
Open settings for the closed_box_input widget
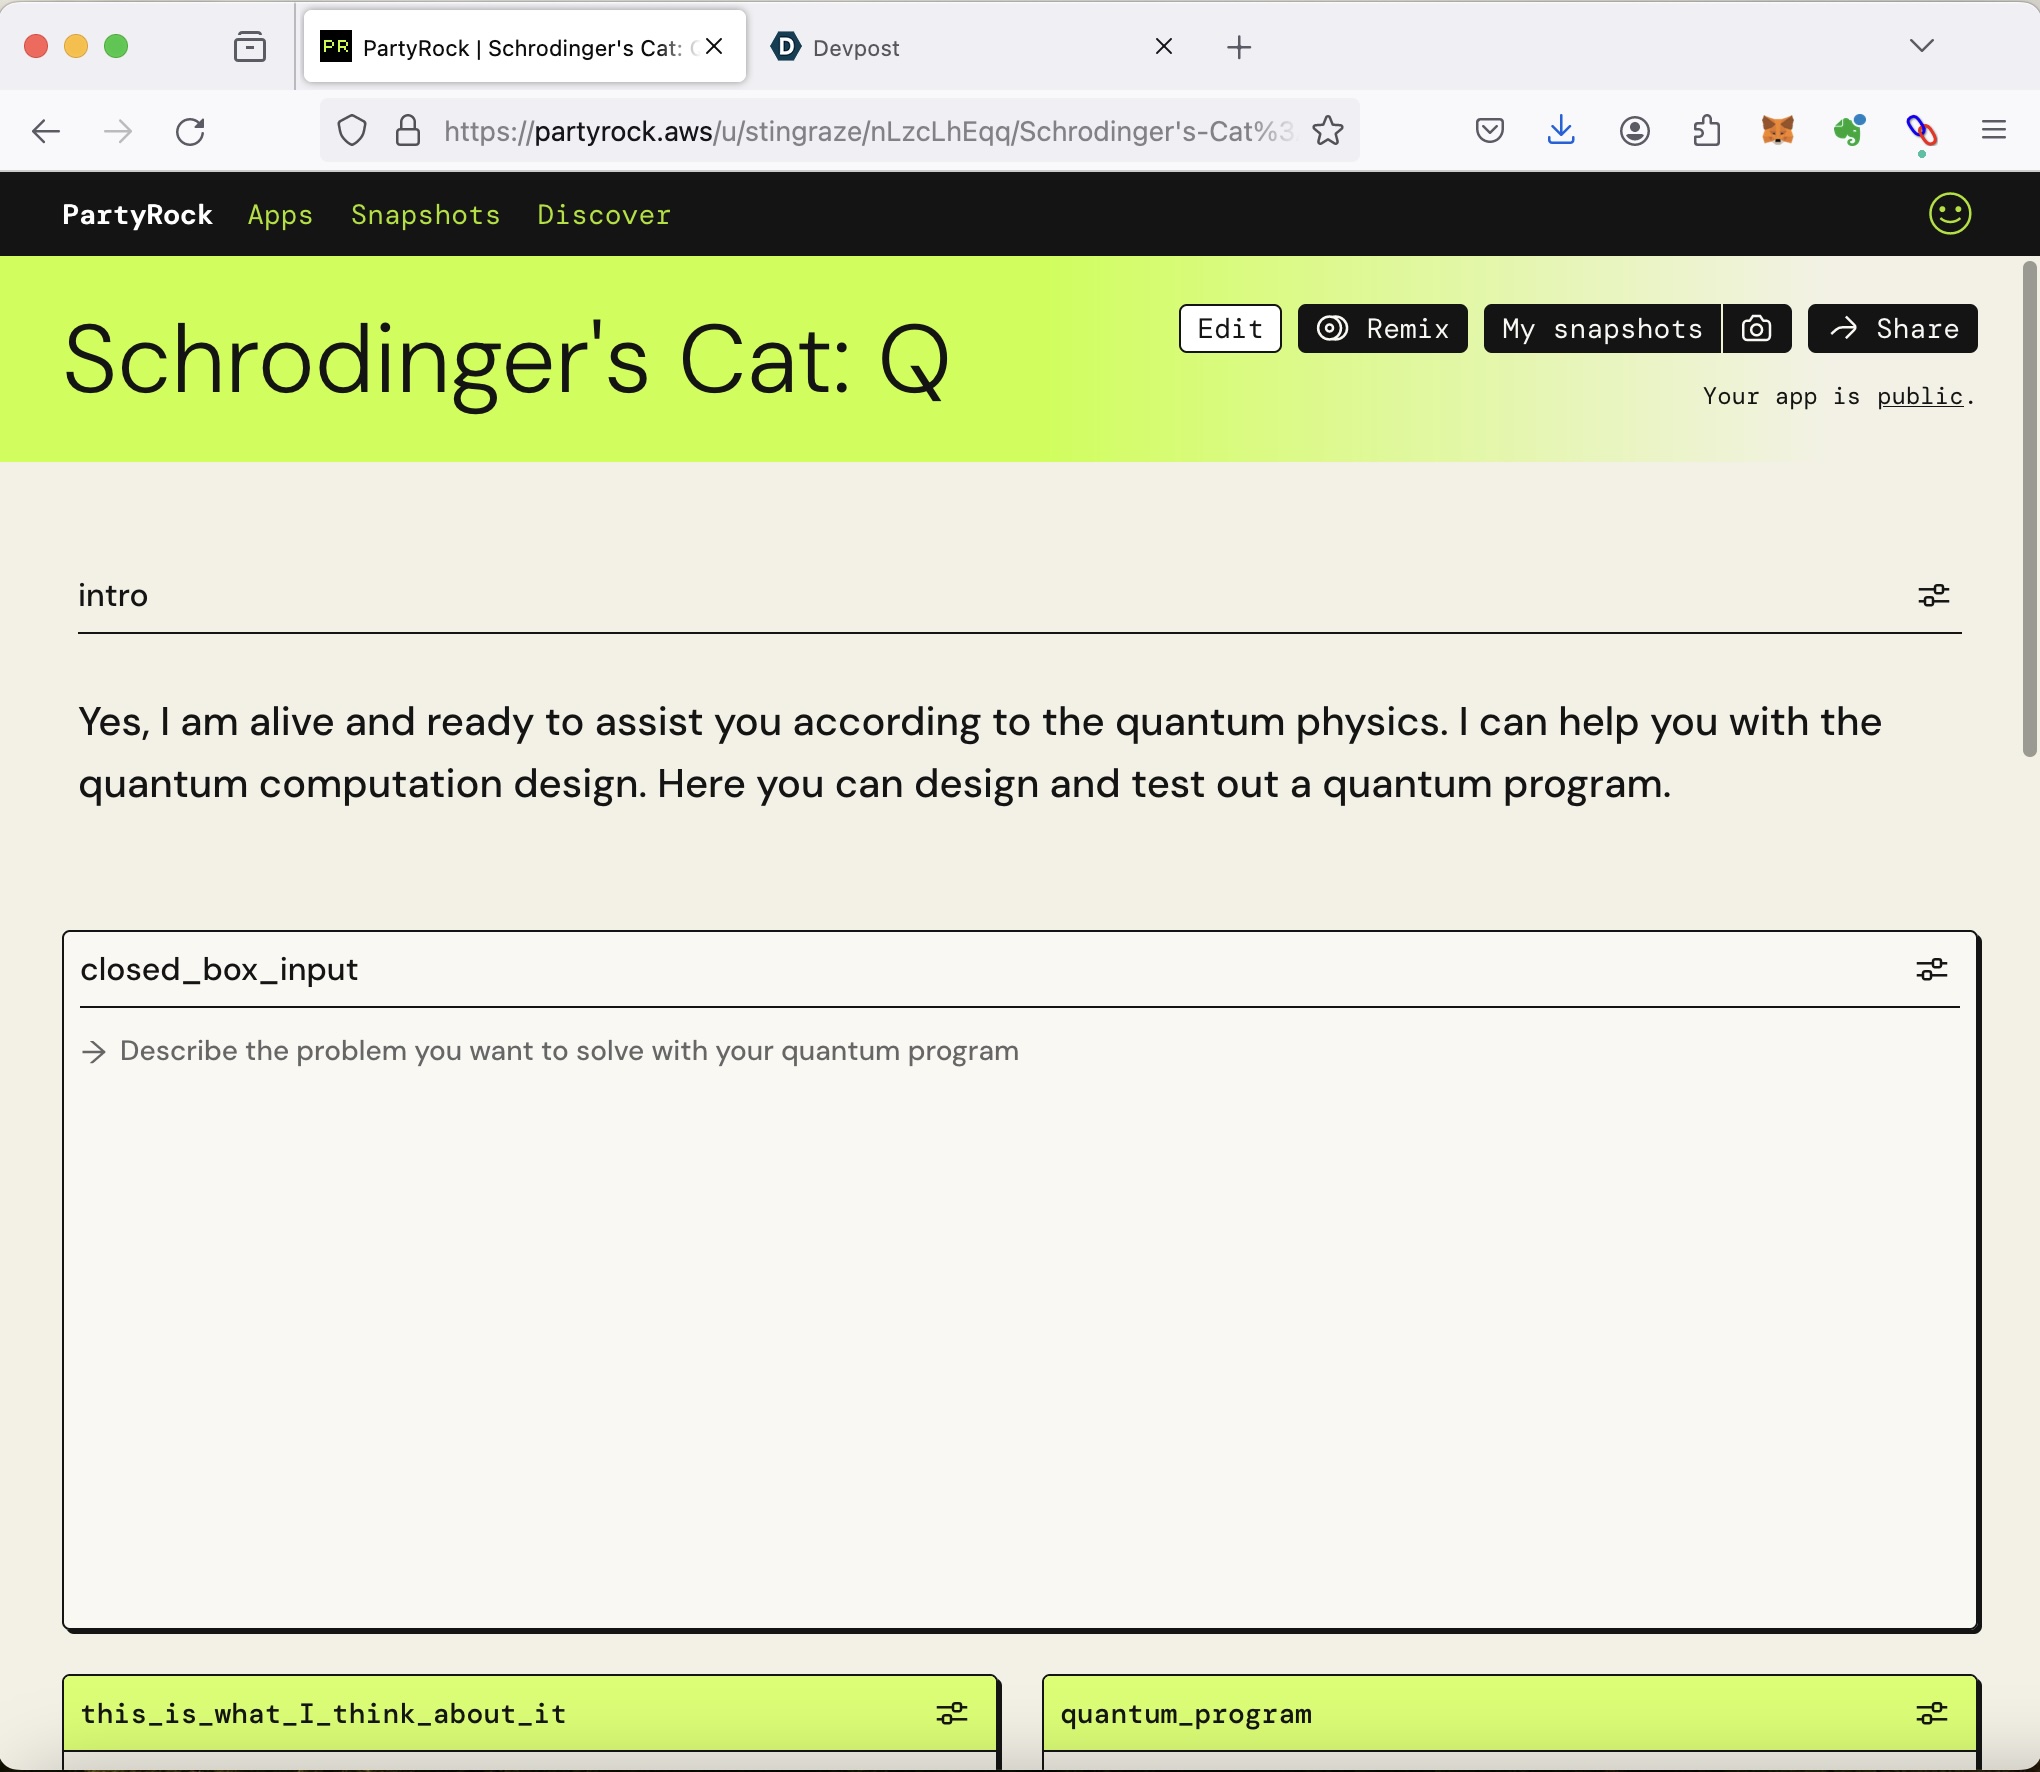point(1931,970)
